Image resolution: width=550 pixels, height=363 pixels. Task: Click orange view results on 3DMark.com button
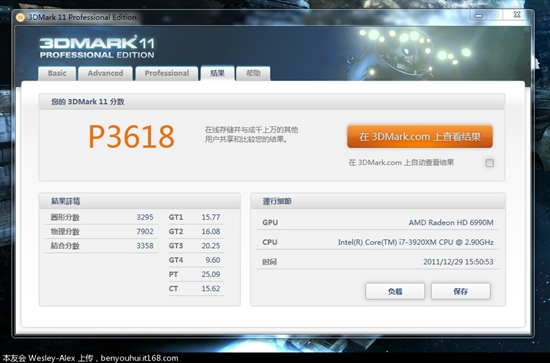click(420, 136)
